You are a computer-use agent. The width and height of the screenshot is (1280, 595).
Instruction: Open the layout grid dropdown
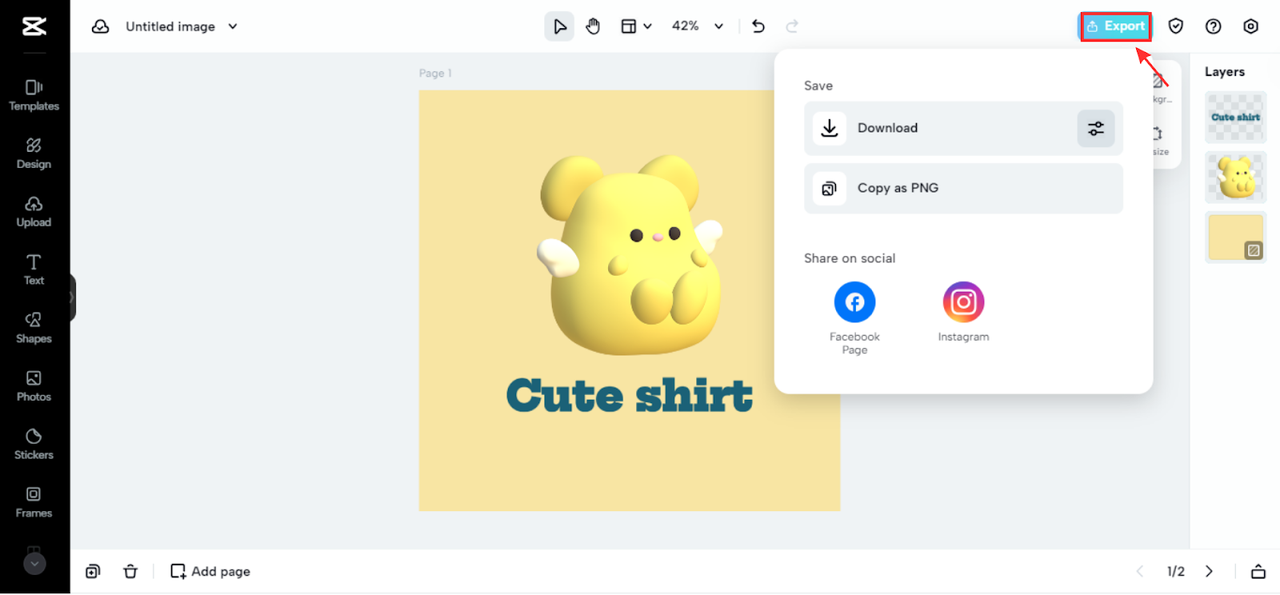[636, 26]
